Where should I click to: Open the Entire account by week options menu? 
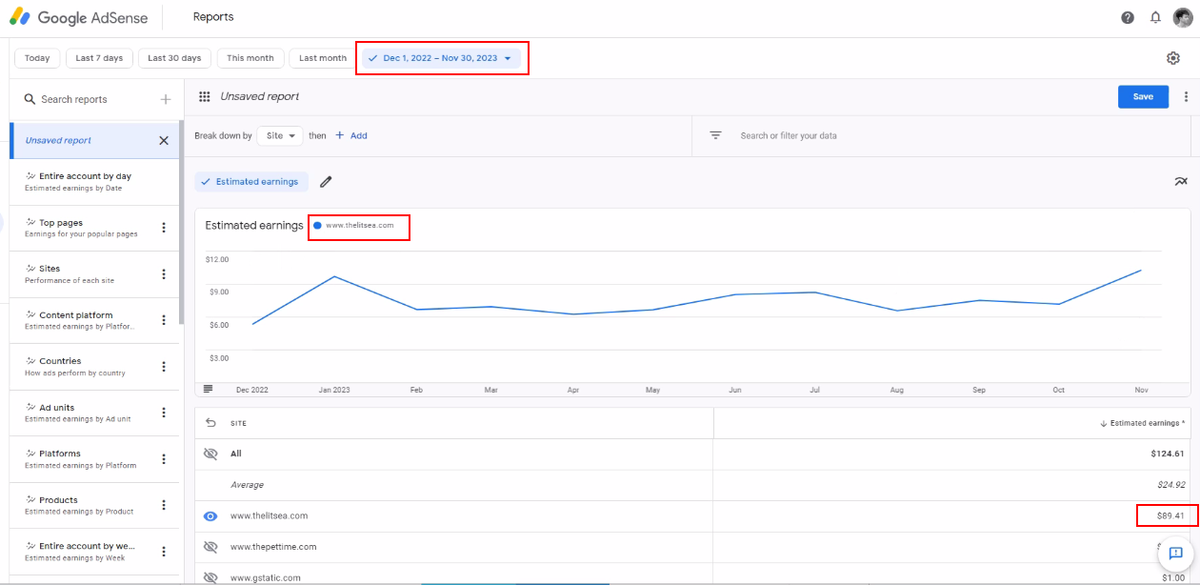pos(164,552)
